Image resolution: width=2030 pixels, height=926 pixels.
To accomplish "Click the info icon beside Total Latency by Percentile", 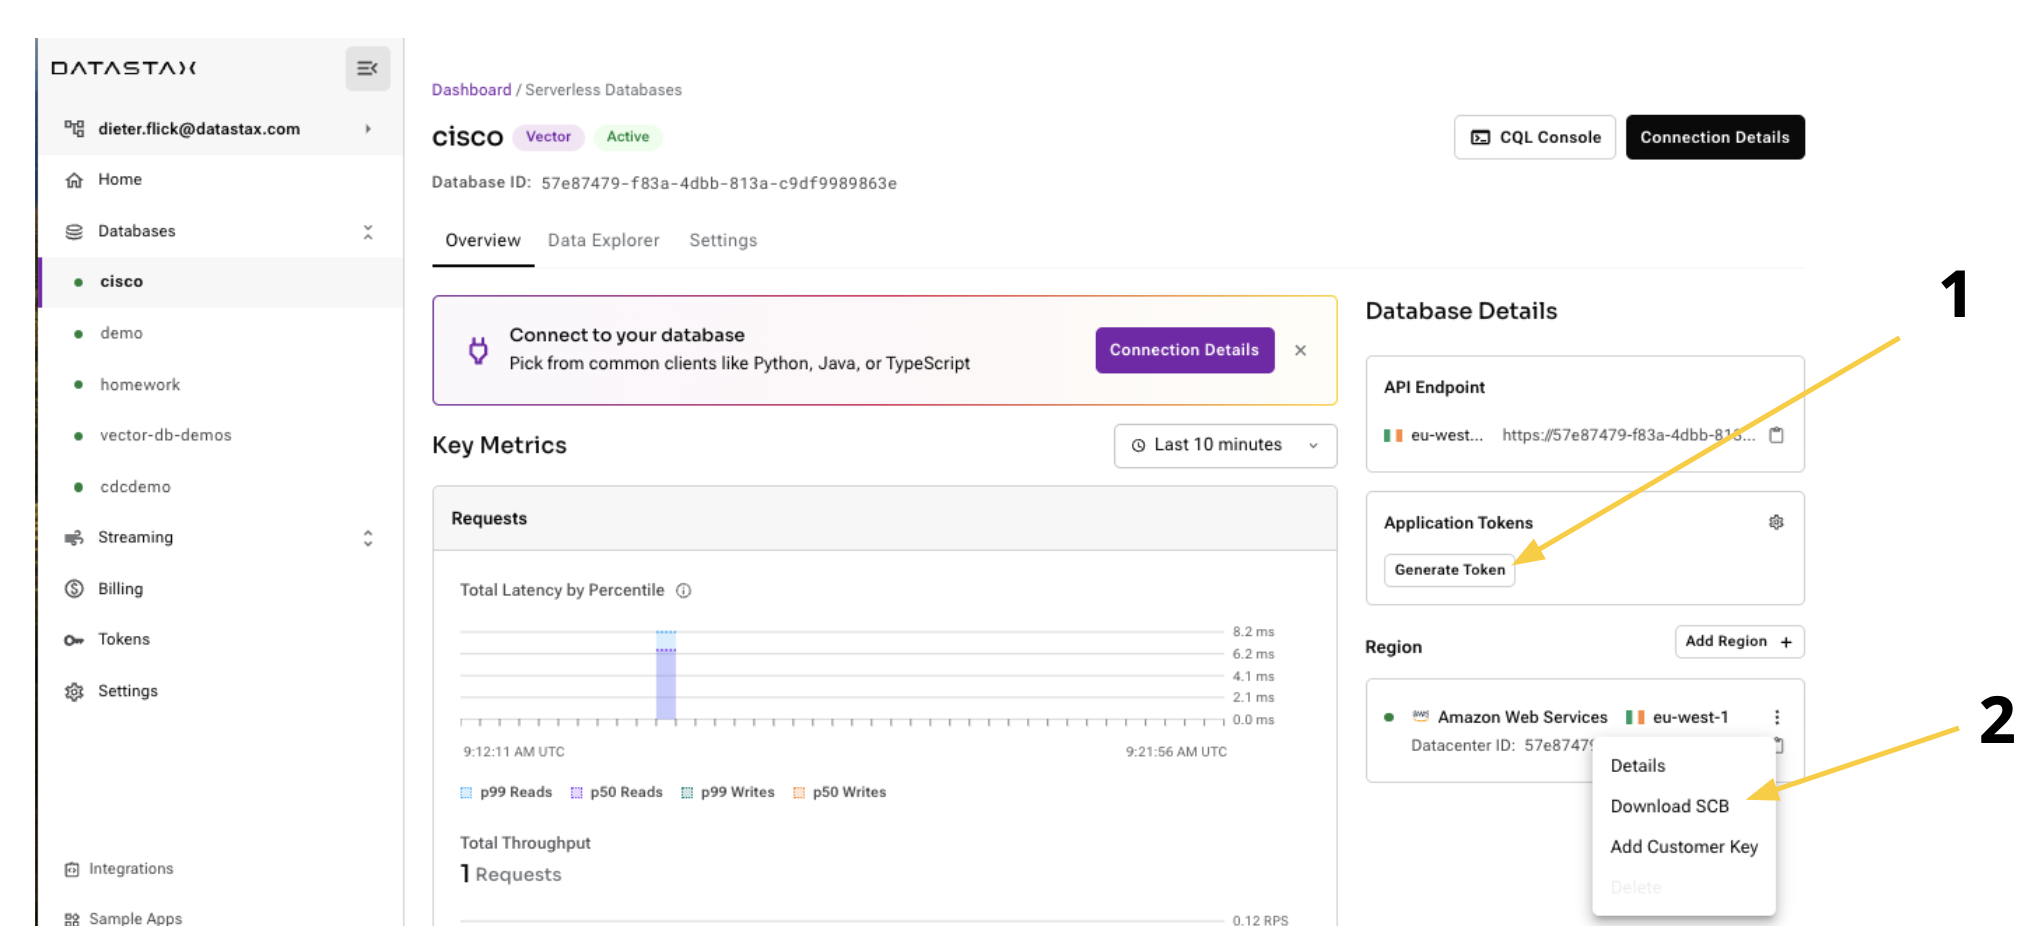I will pyautogui.click(x=683, y=591).
